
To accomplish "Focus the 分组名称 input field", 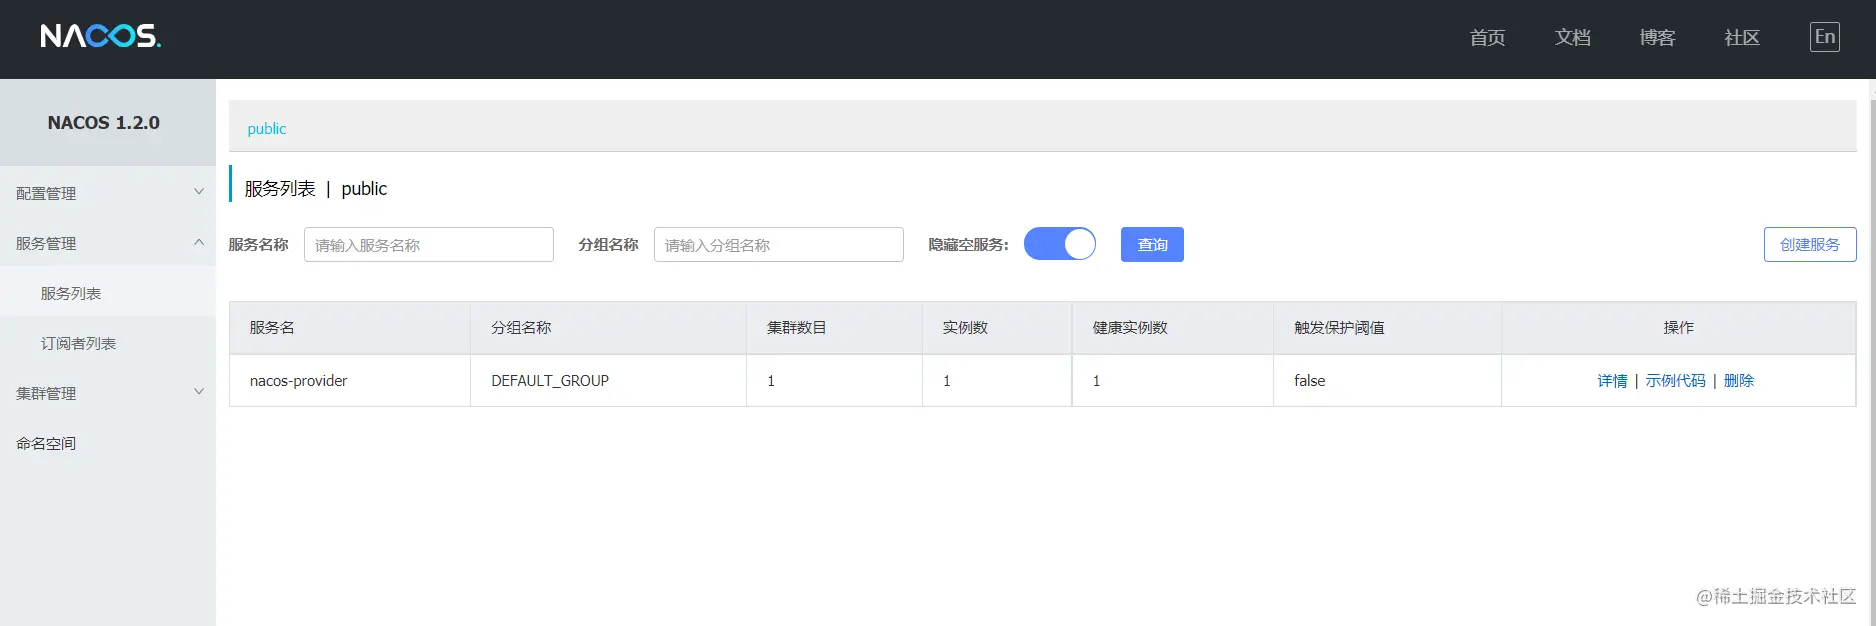I will [x=779, y=244].
